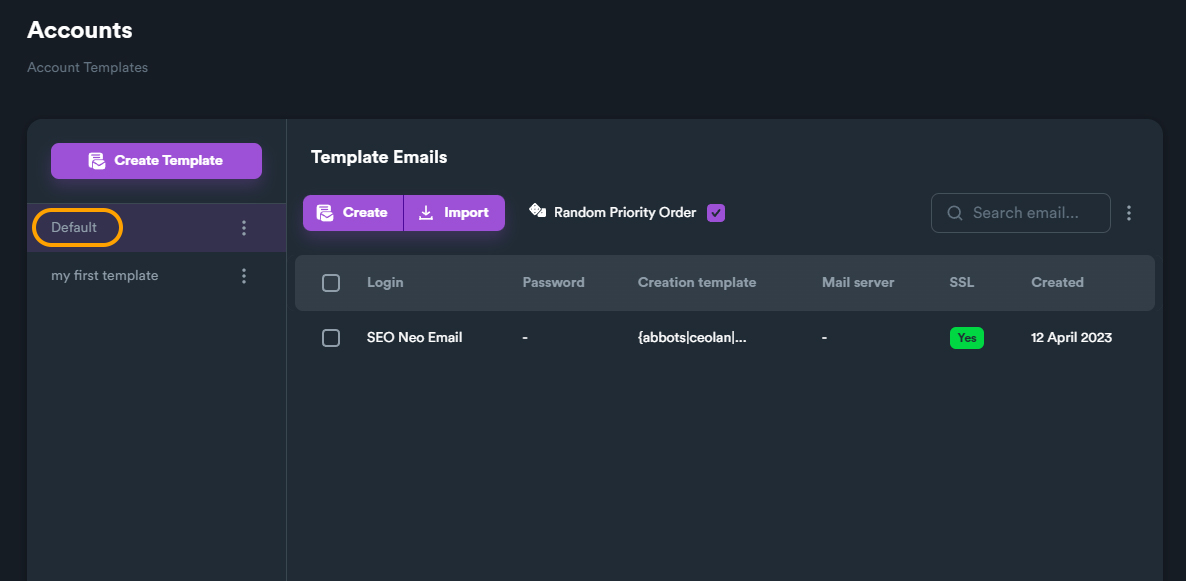
Task: Sort by the Login column header
Action: click(x=385, y=283)
